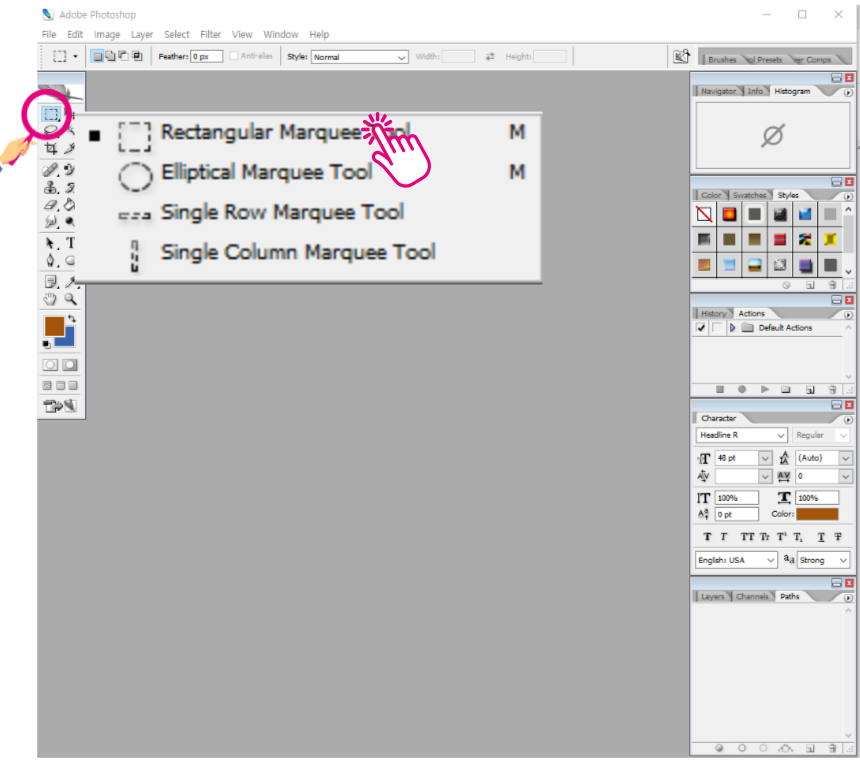The width and height of the screenshot is (860, 780).
Task: Switch to Standard Mode editing
Action: click(x=50, y=365)
